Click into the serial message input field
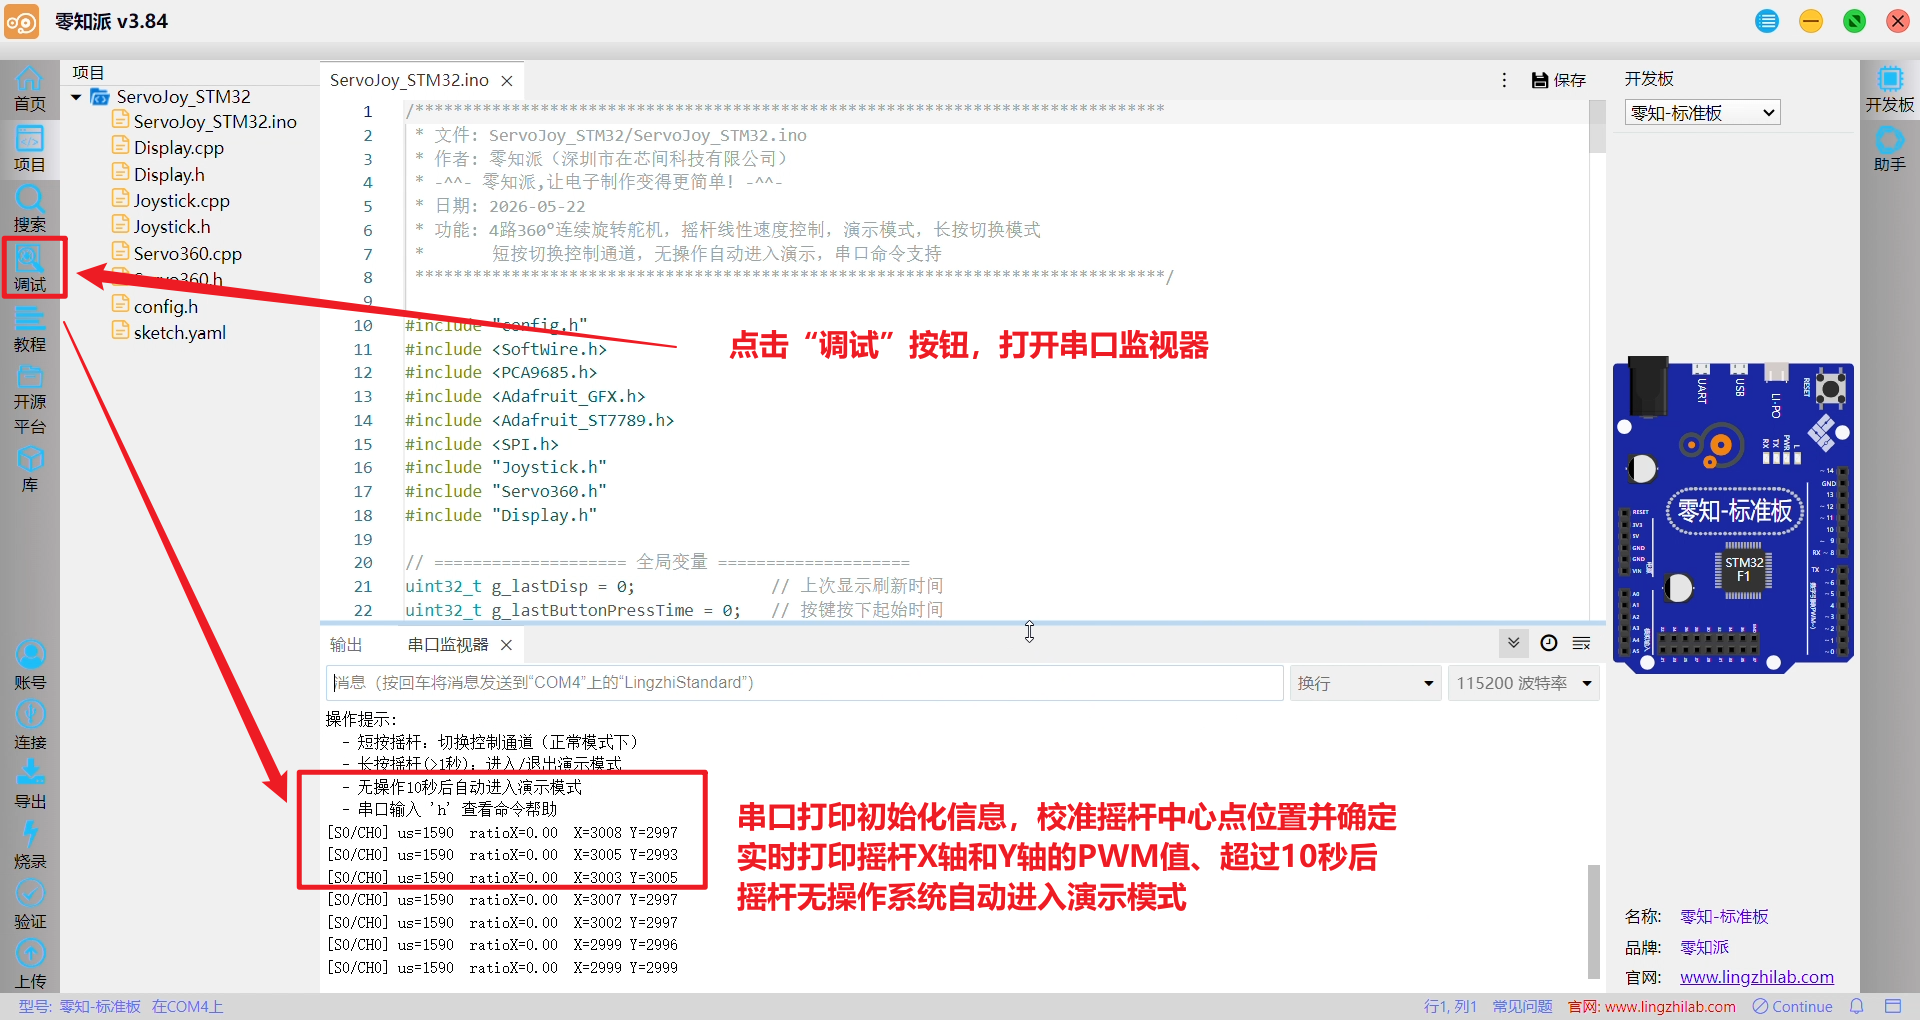 coord(805,683)
